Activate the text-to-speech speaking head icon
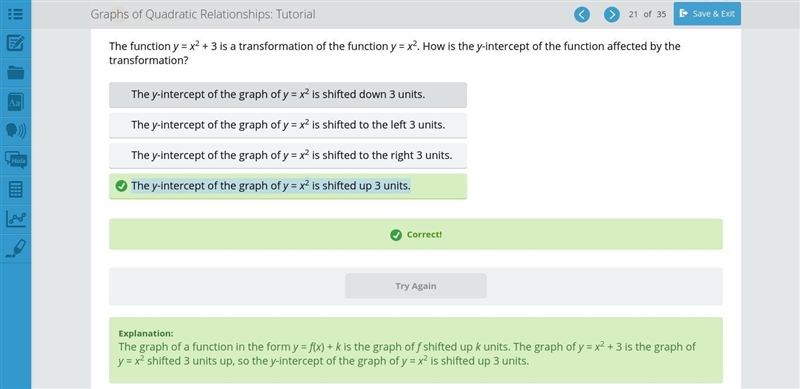The image size is (800, 389). (15, 131)
